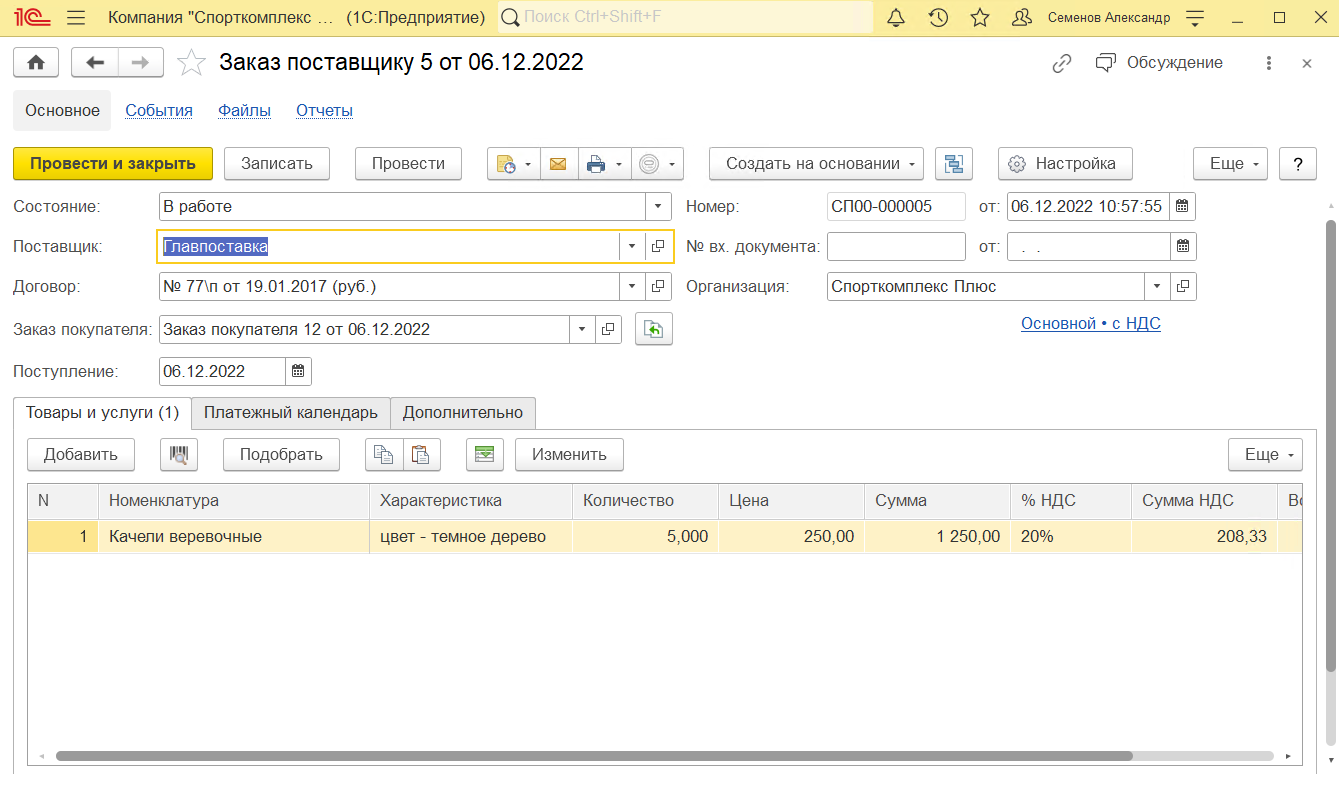Click the barcode scan icon
1339x787 pixels.
[x=179, y=454]
